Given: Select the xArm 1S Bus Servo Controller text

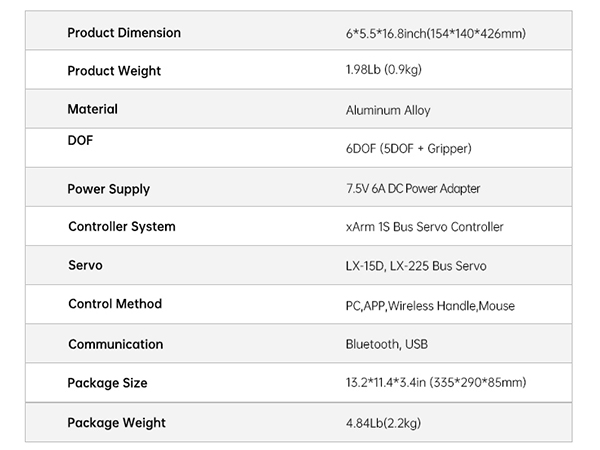Looking at the screenshot, I should click(x=424, y=227).
